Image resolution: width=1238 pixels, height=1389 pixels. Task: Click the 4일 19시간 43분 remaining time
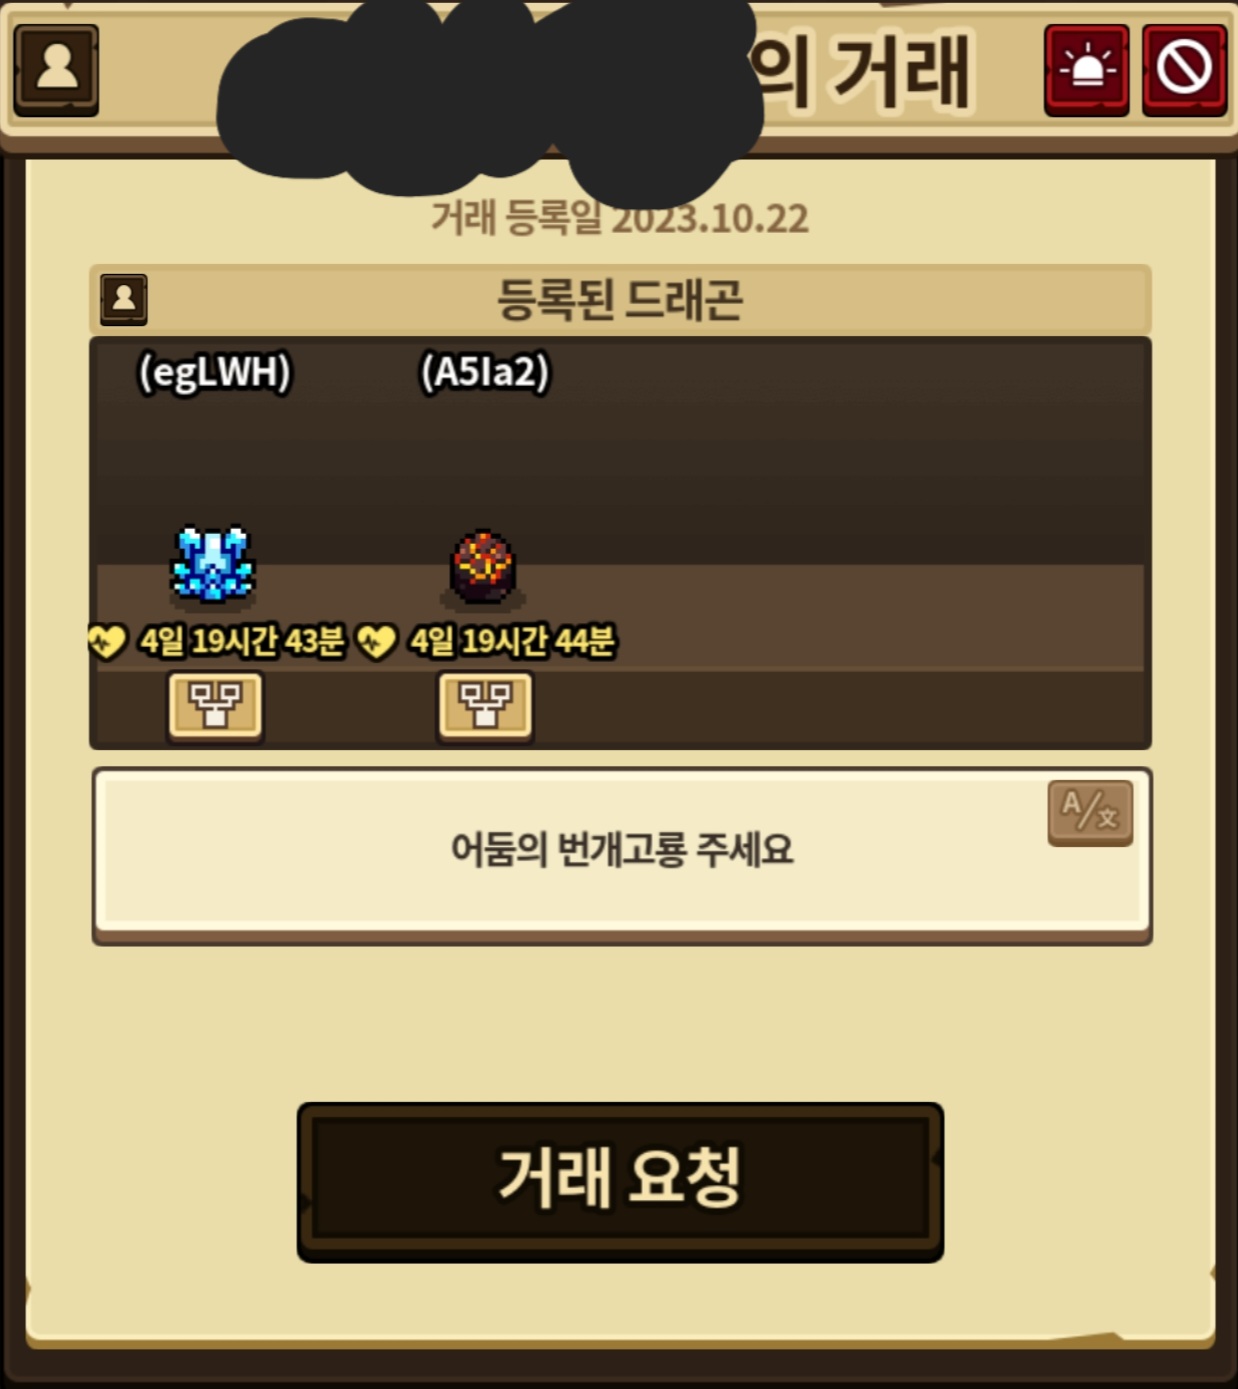tap(242, 641)
